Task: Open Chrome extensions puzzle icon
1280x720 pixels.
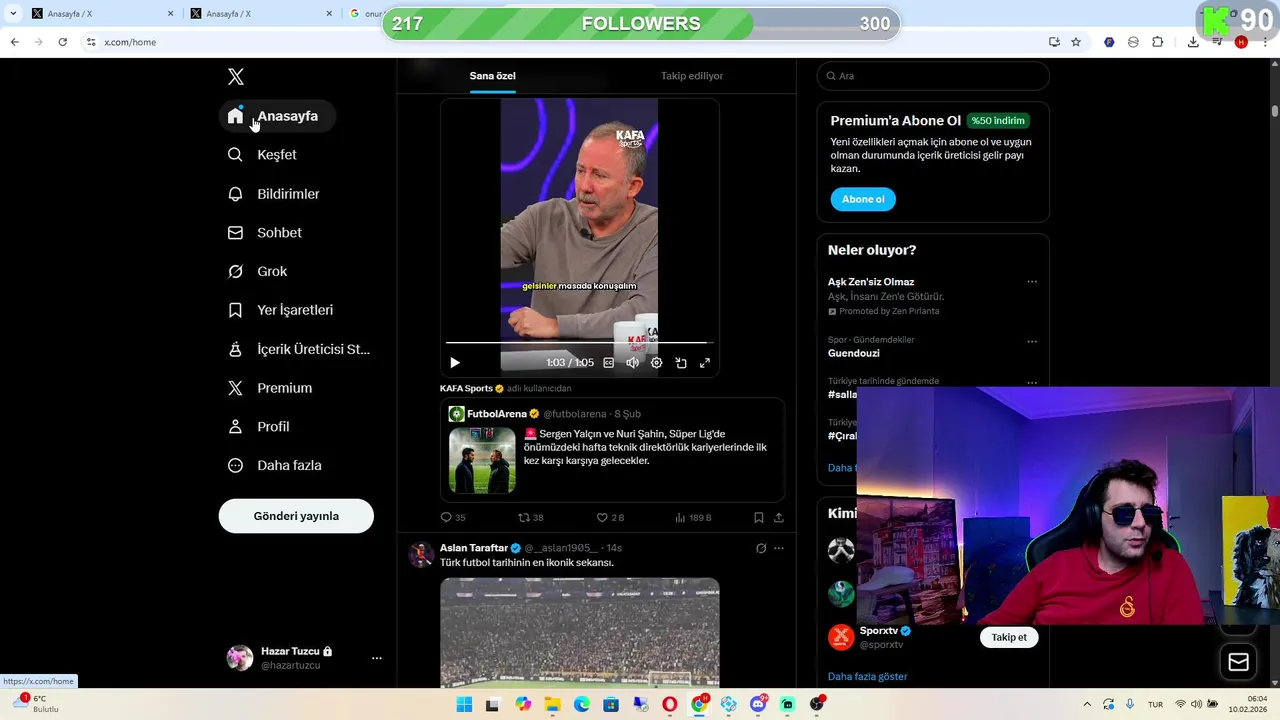Action: (1158, 42)
